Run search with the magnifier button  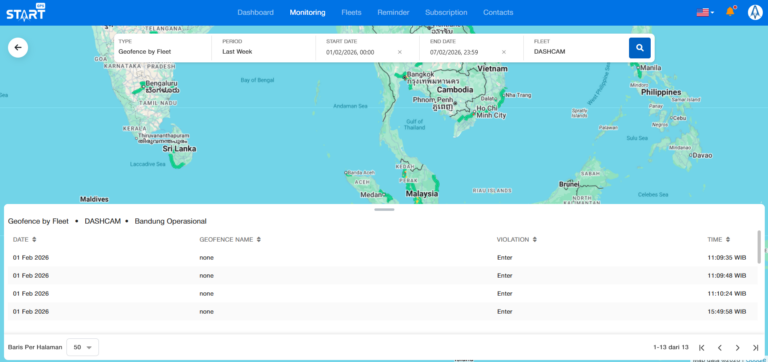(x=640, y=48)
